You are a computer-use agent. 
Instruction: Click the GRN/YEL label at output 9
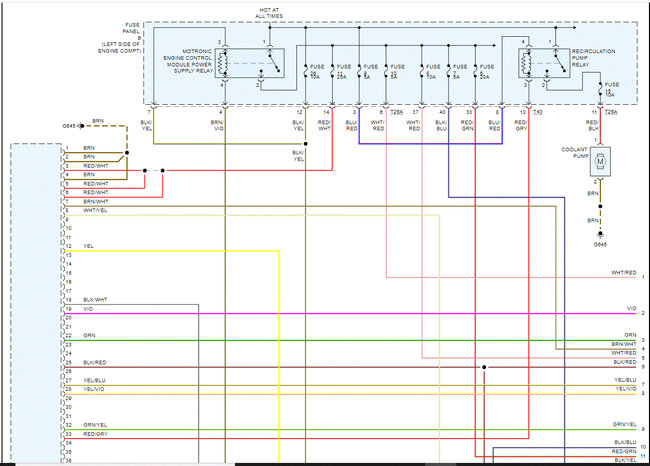[624, 424]
